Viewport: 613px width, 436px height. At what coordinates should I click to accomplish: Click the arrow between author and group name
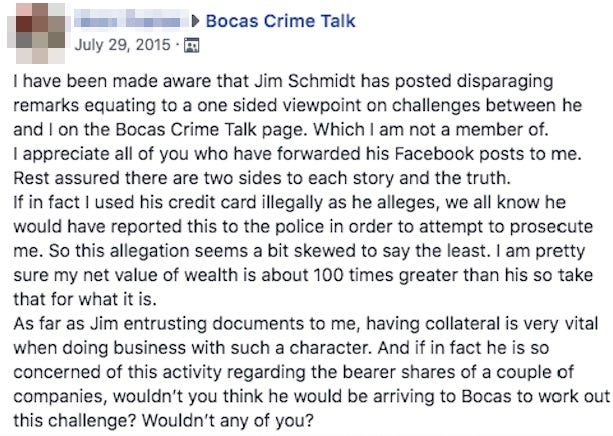tap(196, 21)
